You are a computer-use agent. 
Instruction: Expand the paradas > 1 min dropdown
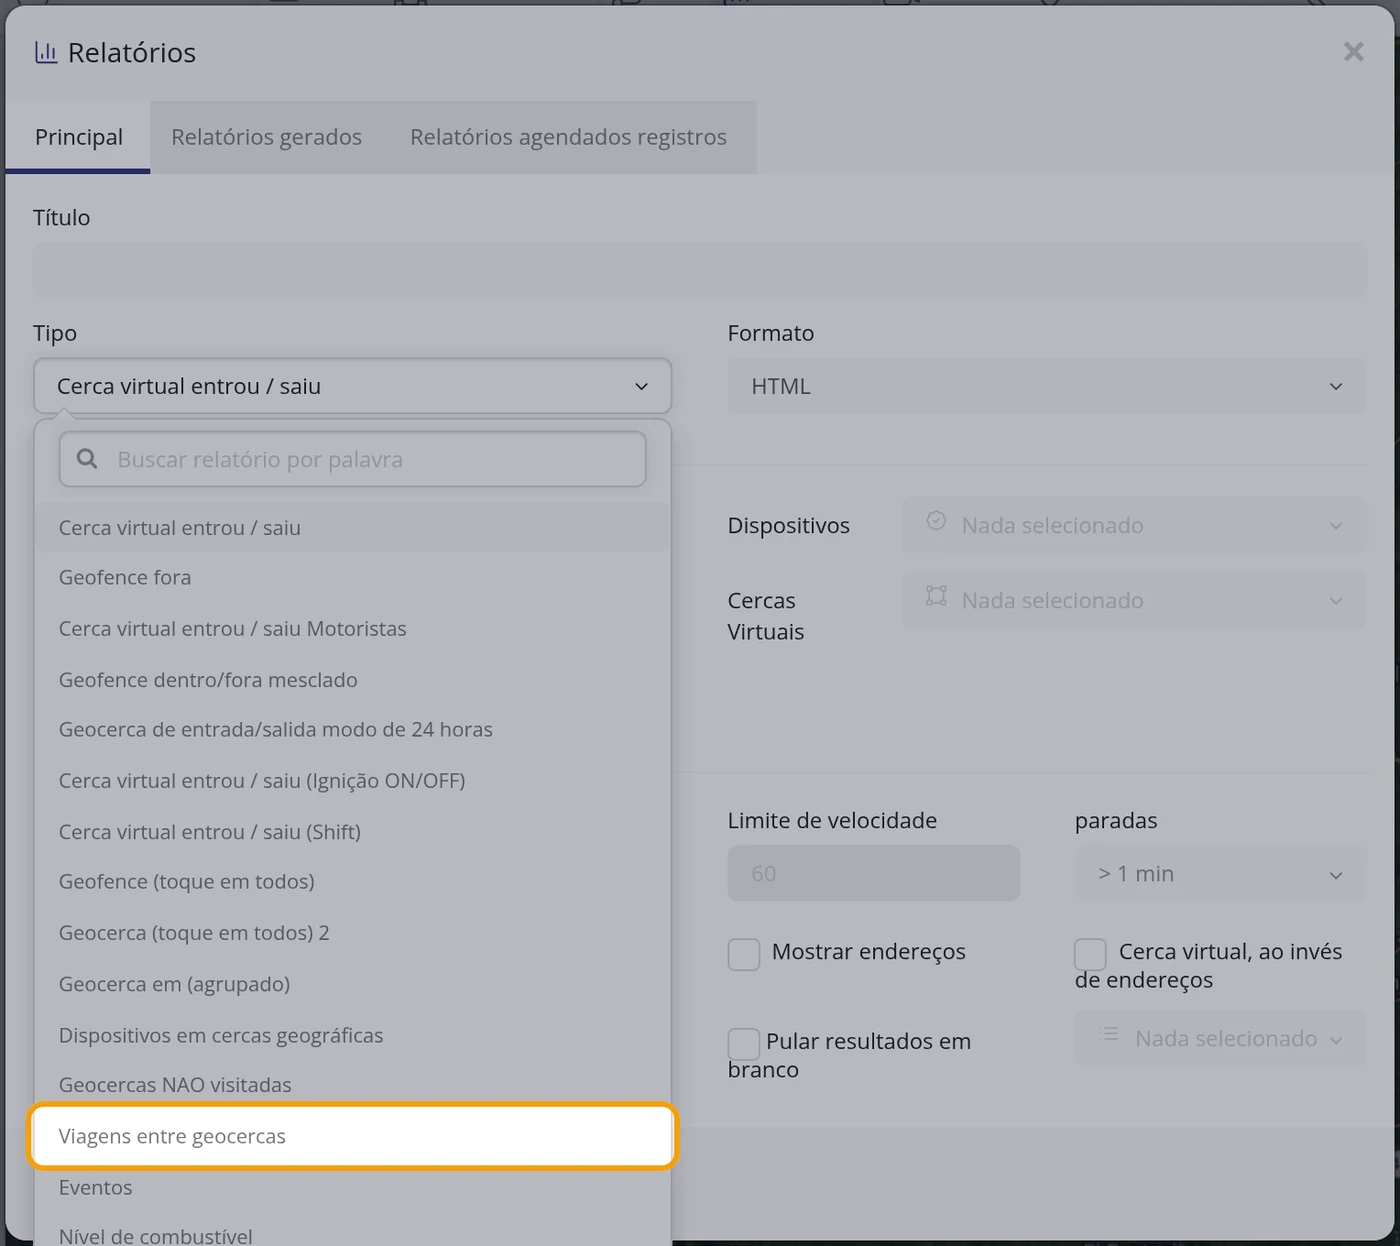click(x=1220, y=873)
